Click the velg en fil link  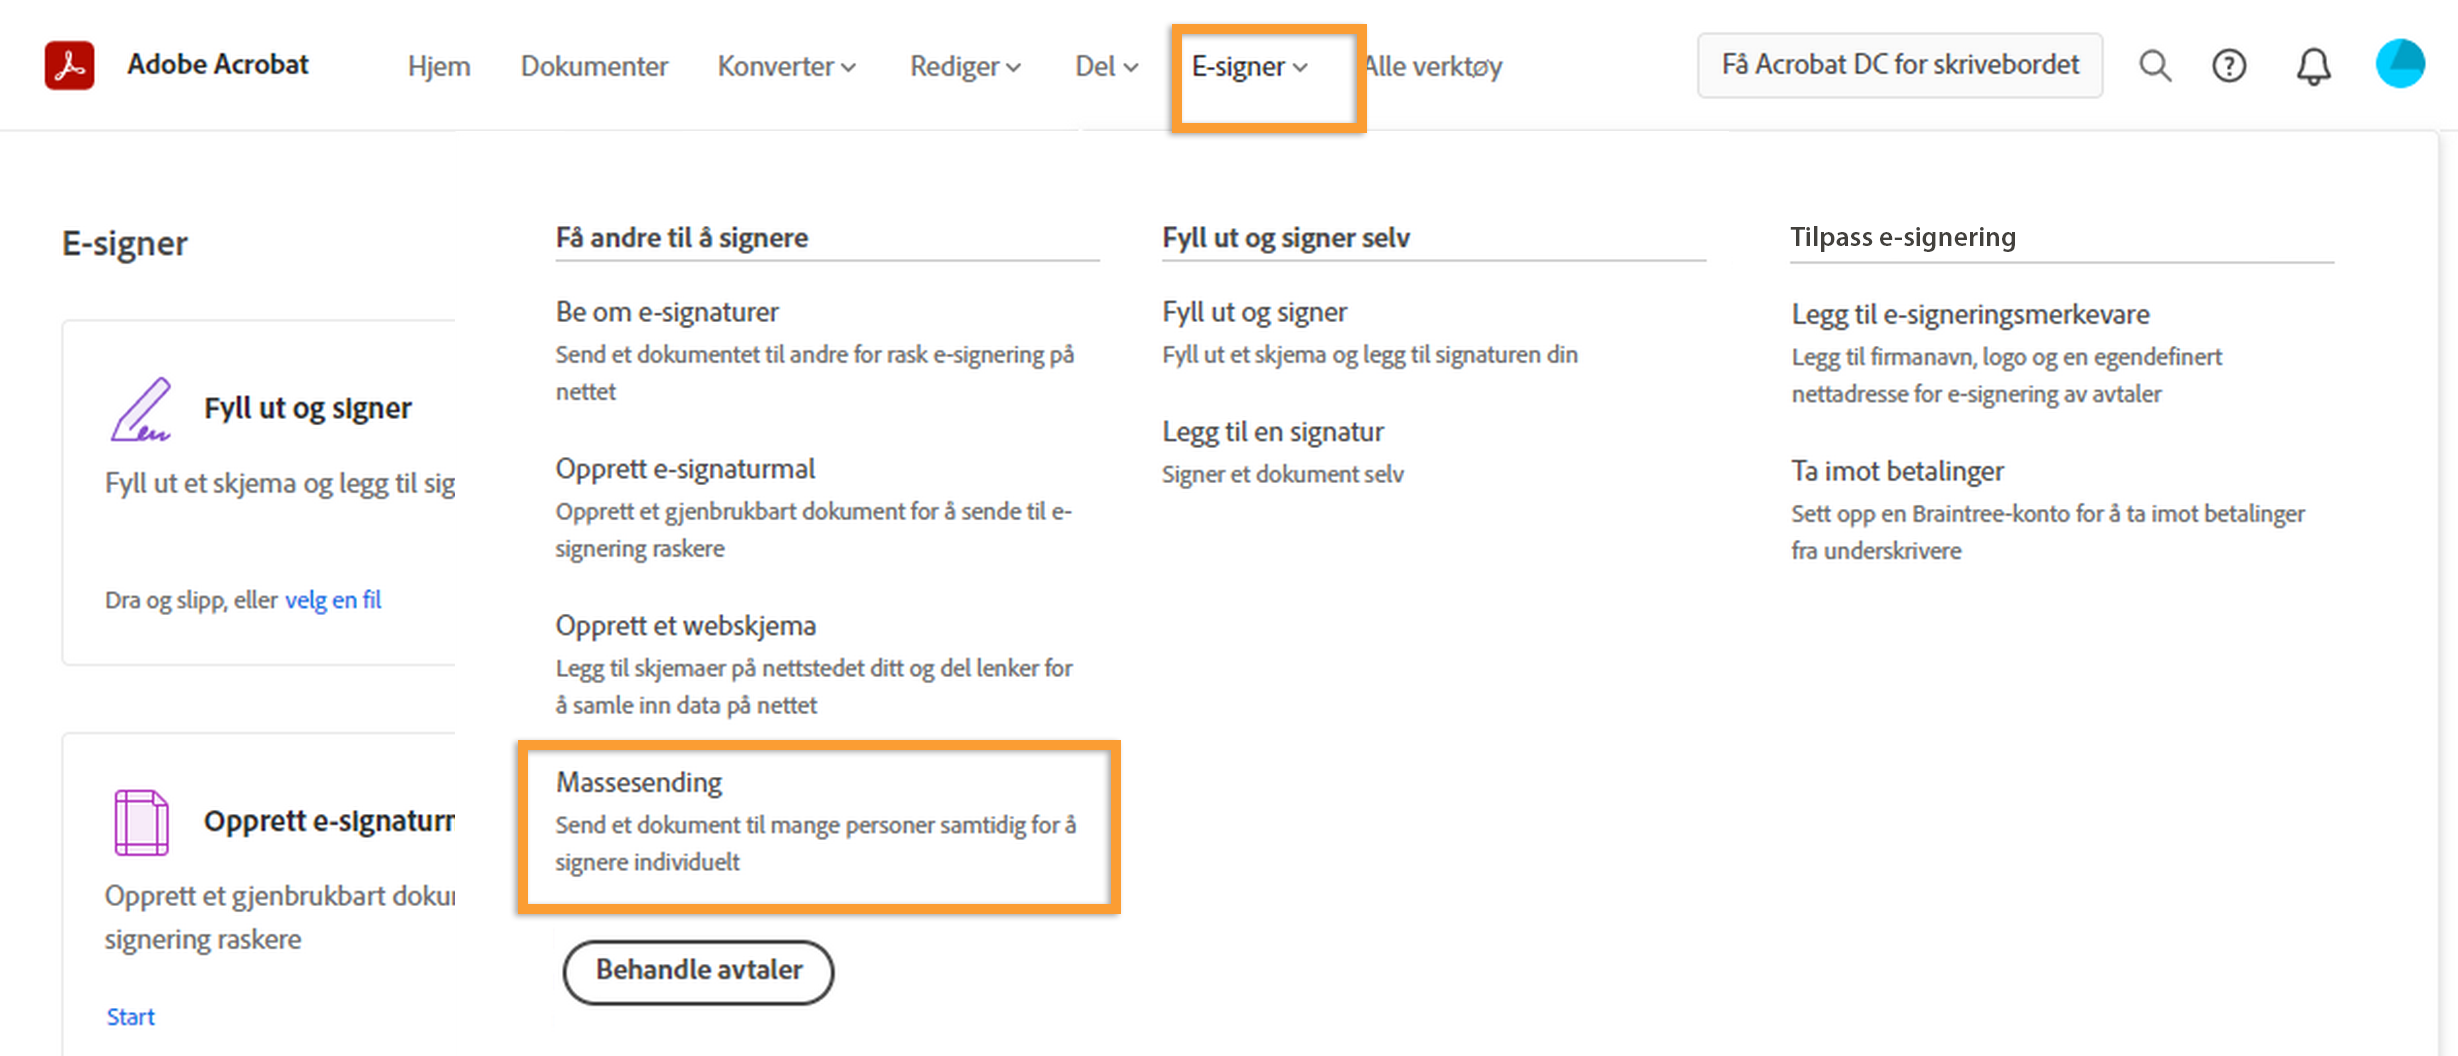(332, 599)
